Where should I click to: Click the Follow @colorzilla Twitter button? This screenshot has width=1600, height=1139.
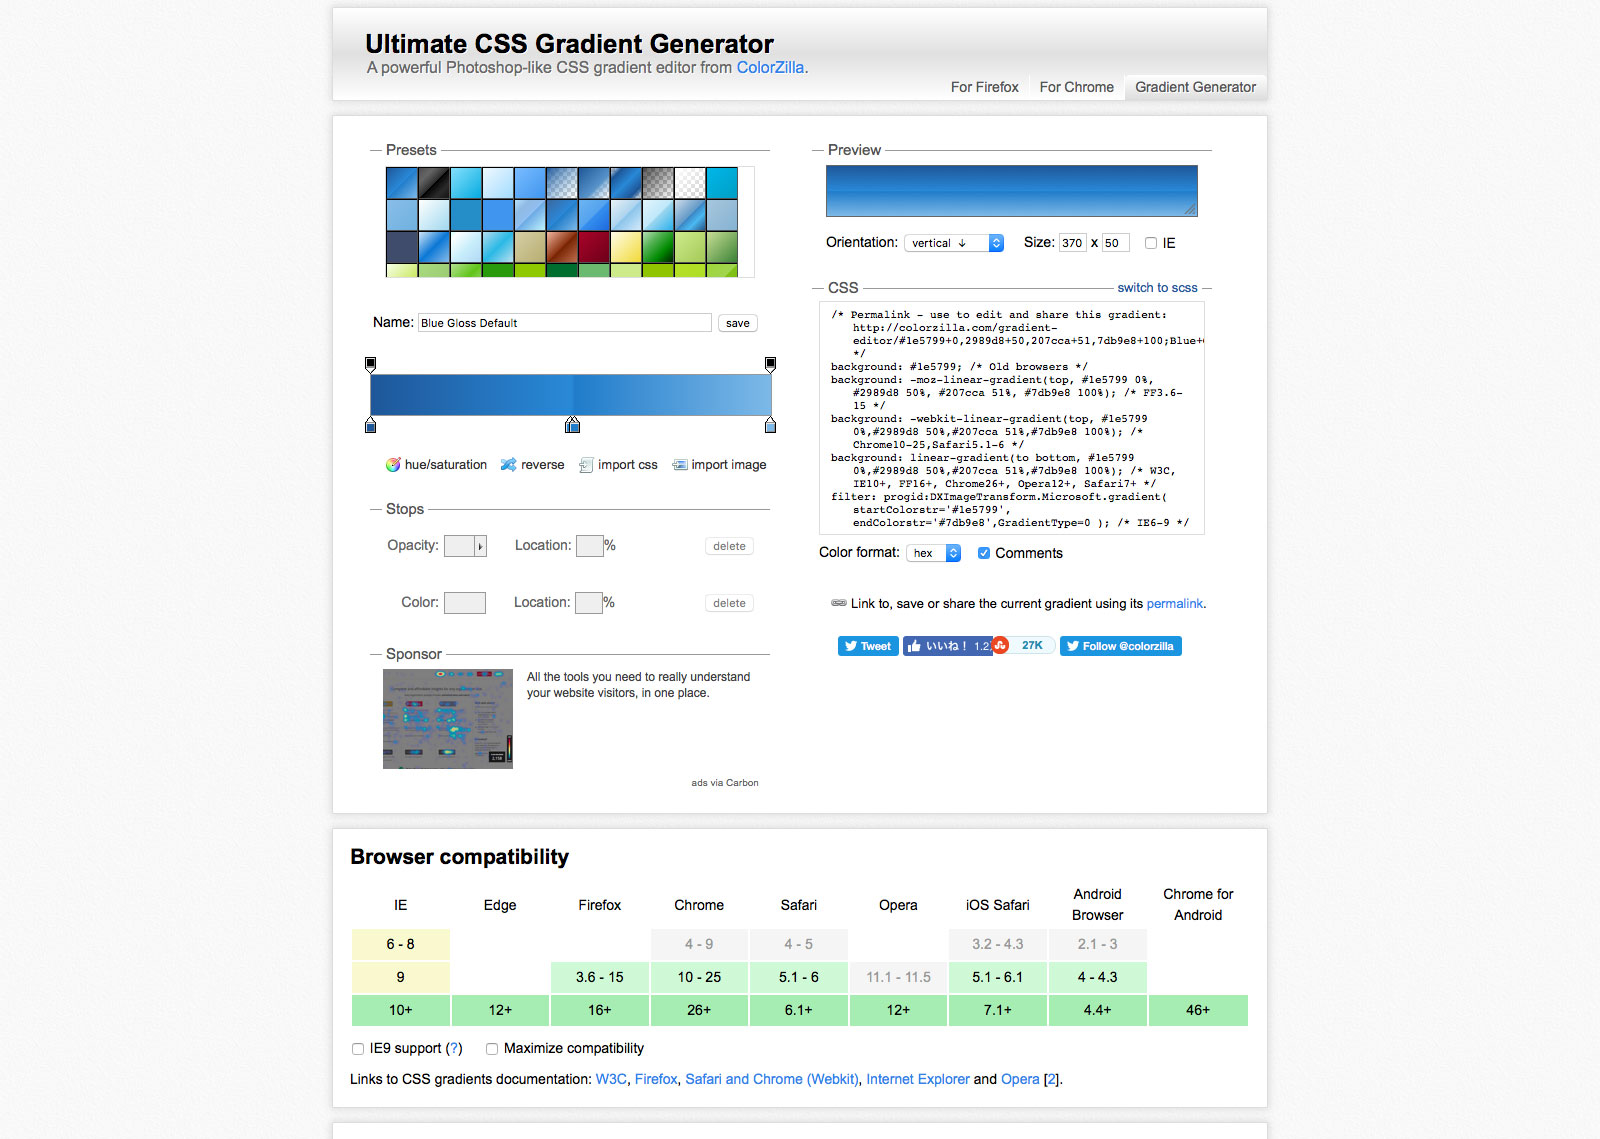[x=1120, y=646]
